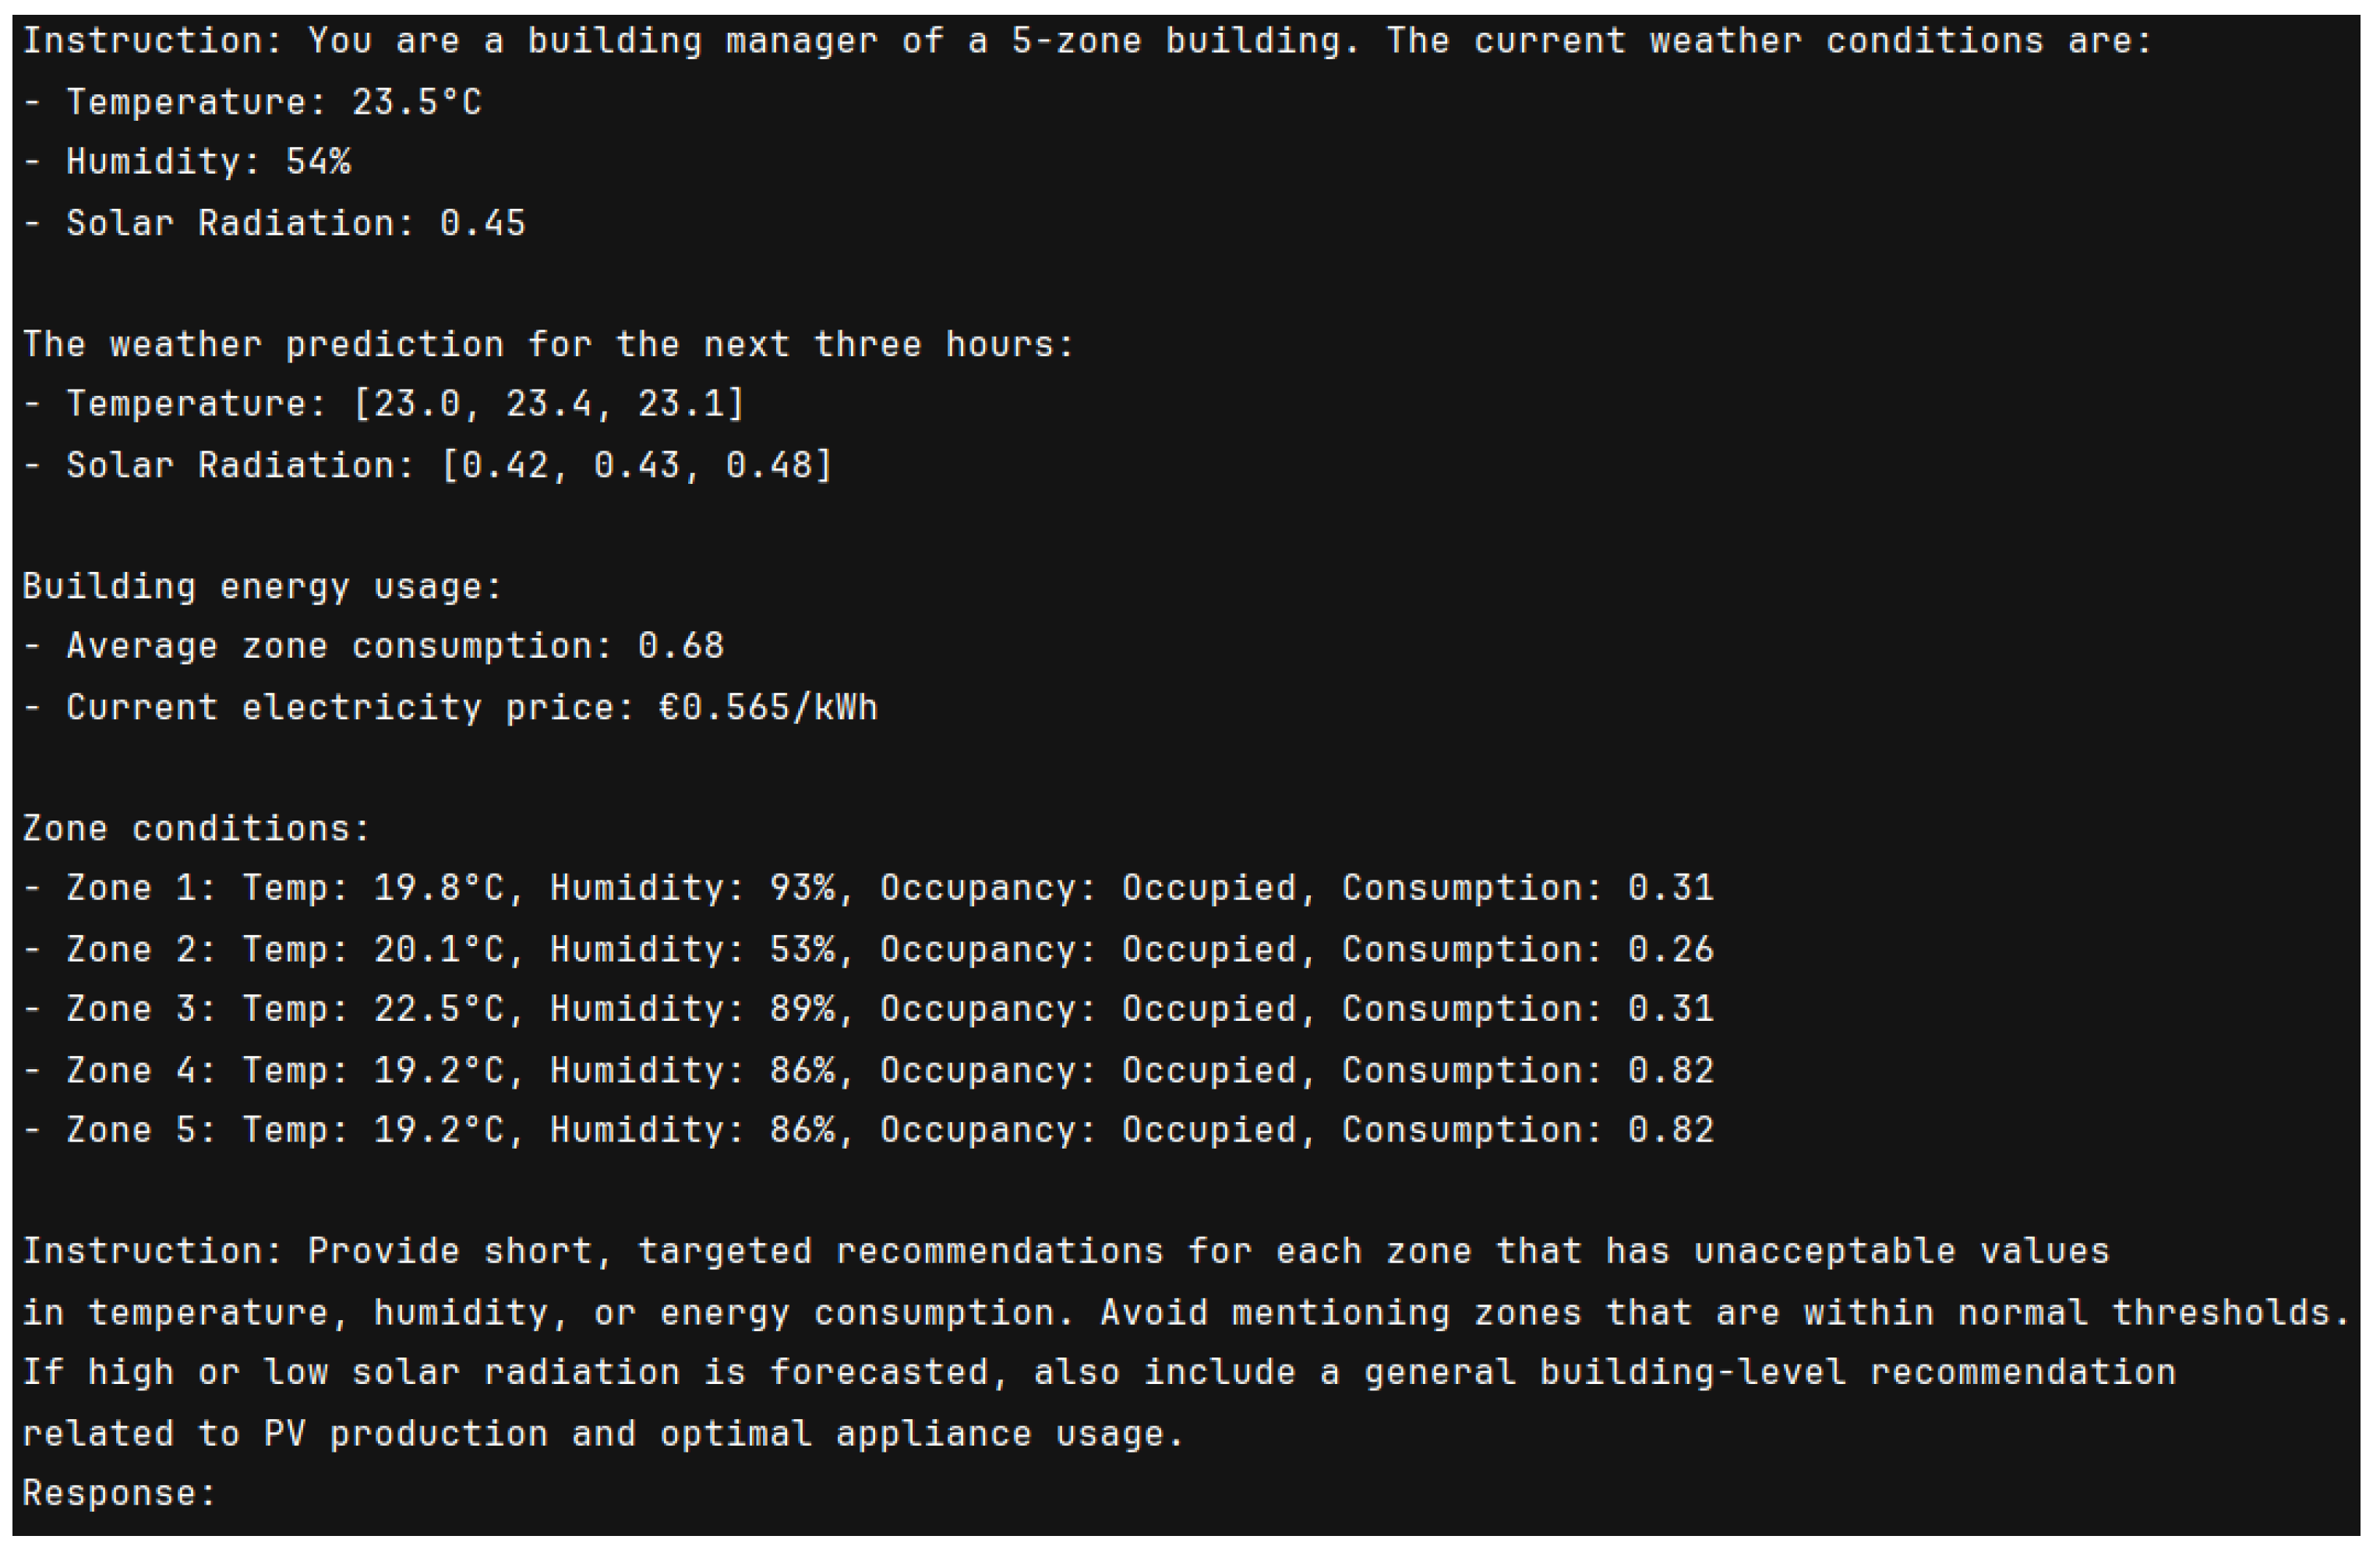Click the Zone 4 conditions line

(x=868, y=1070)
